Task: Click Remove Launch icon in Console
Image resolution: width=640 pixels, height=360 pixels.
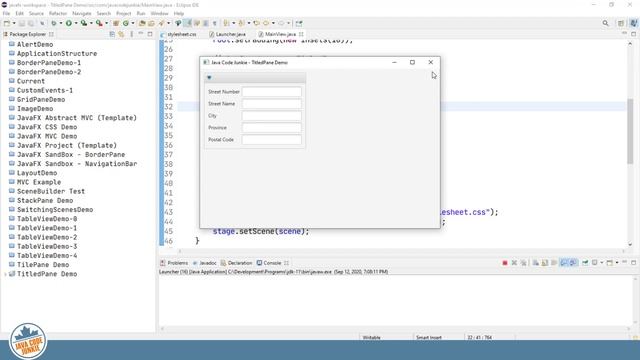Action: tap(514, 263)
